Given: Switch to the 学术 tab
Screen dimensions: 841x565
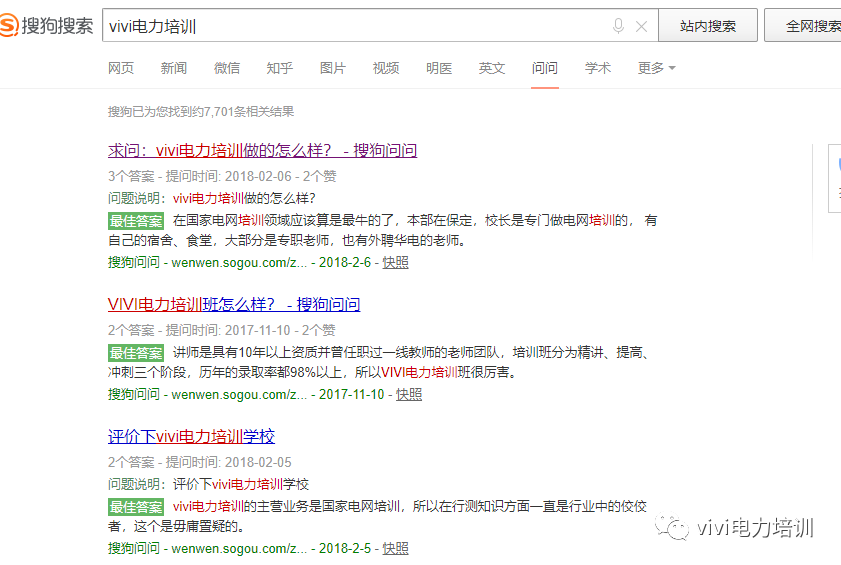Looking at the screenshot, I should tap(597, 68).
